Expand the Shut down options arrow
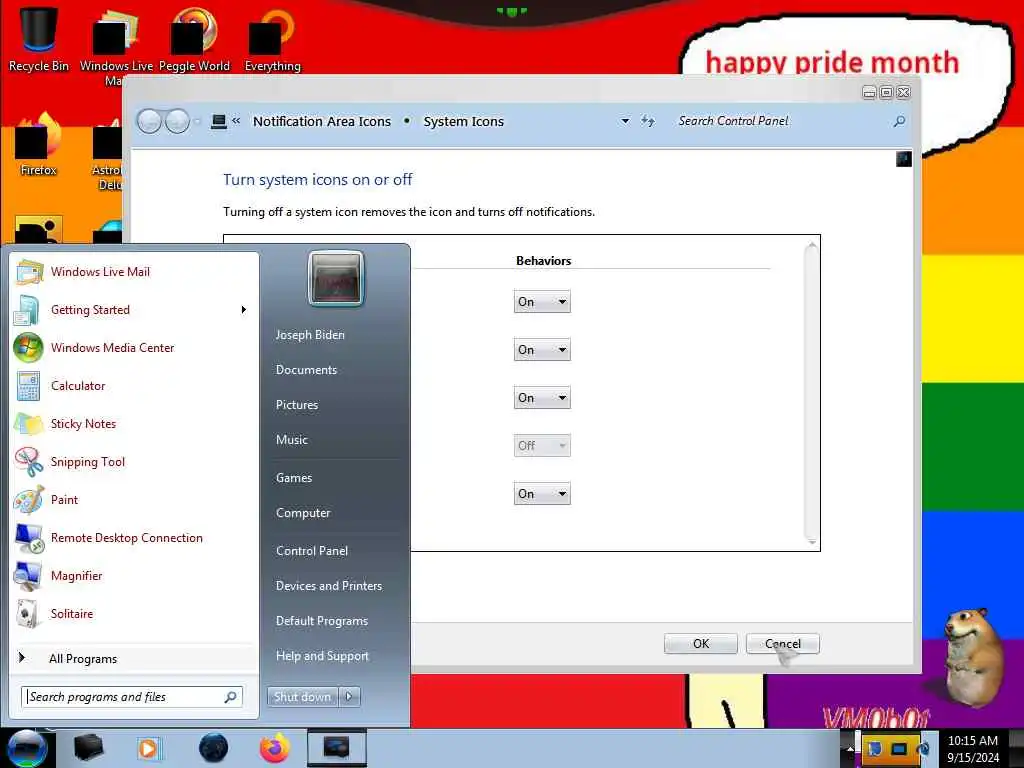The height and width of the screenshot is (768, 1024). 349,697
